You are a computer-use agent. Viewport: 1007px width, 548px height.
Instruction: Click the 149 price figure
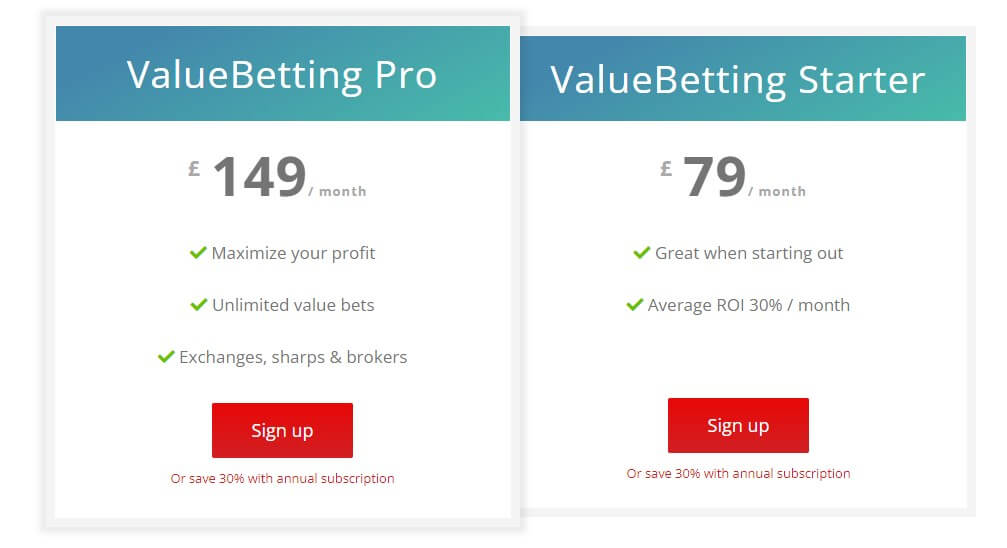tap(259, 177)
